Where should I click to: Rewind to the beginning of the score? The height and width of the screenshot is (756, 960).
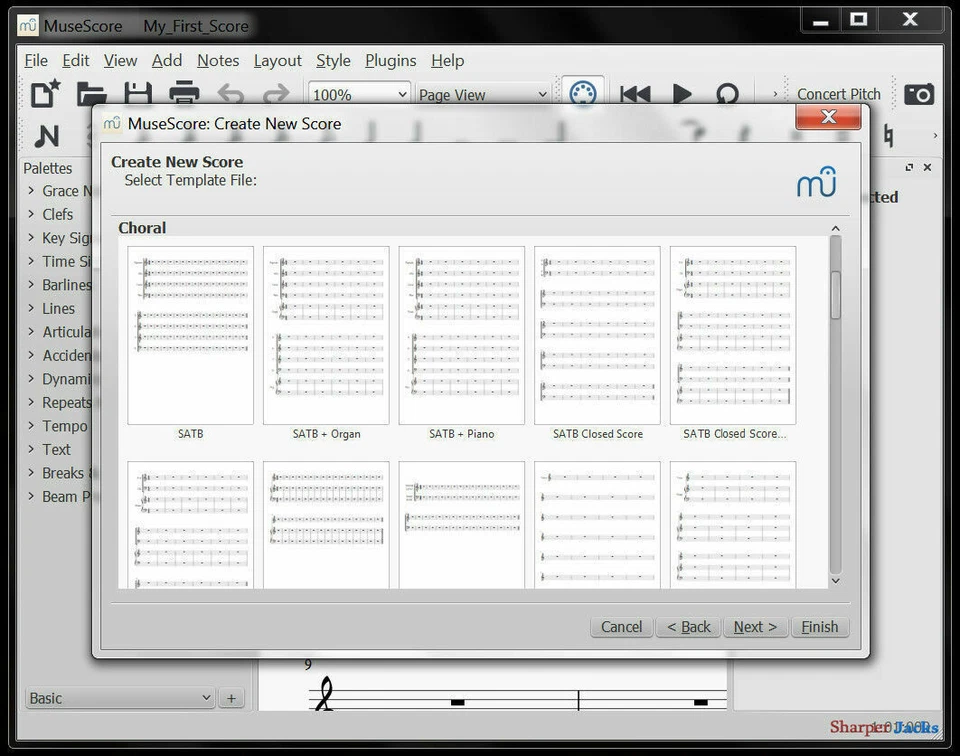pos(634,93)
